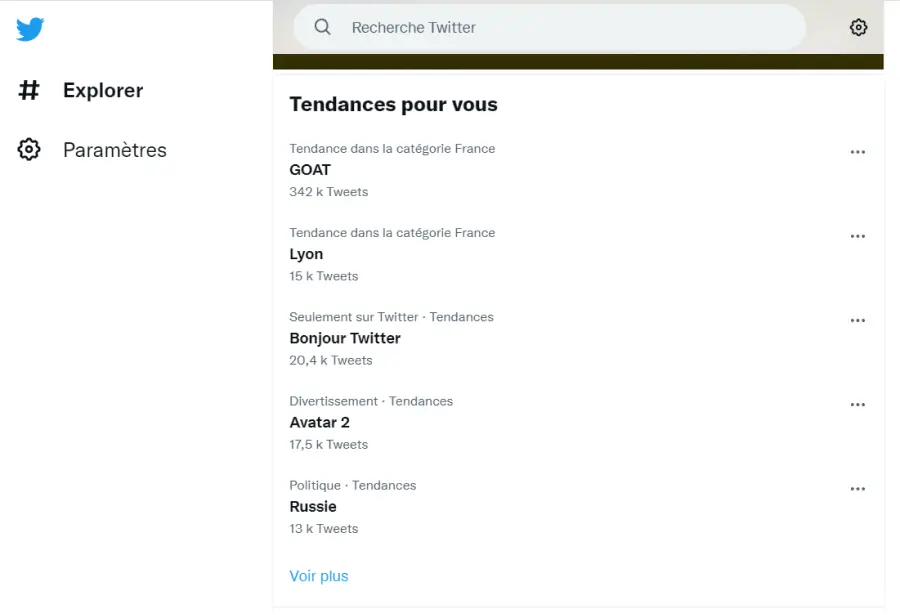The width and height of the screenshot is (900, 615).
Task: Open the Russie trending topic
Action: coord(313,506)
